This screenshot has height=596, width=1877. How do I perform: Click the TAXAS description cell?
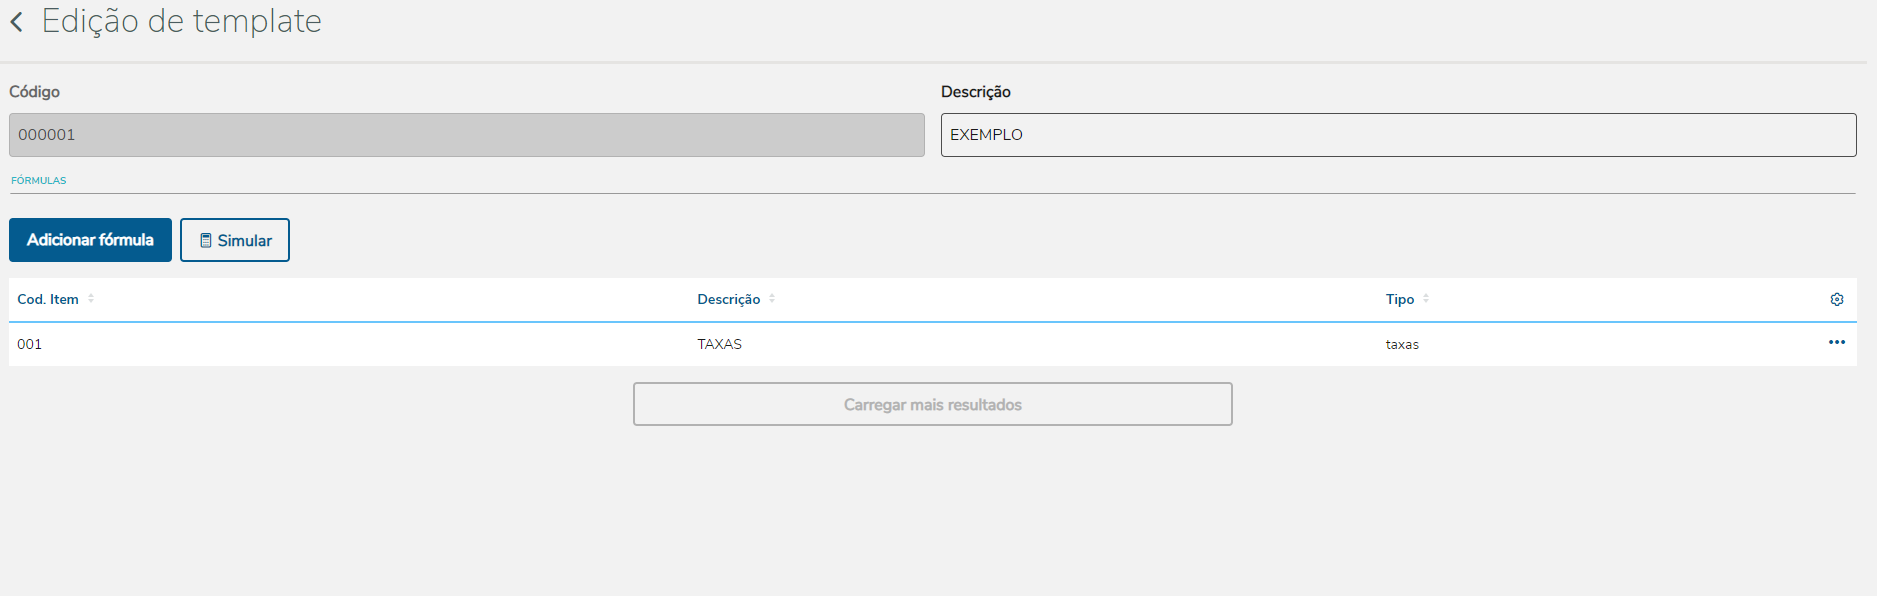[x=719, y=344]
